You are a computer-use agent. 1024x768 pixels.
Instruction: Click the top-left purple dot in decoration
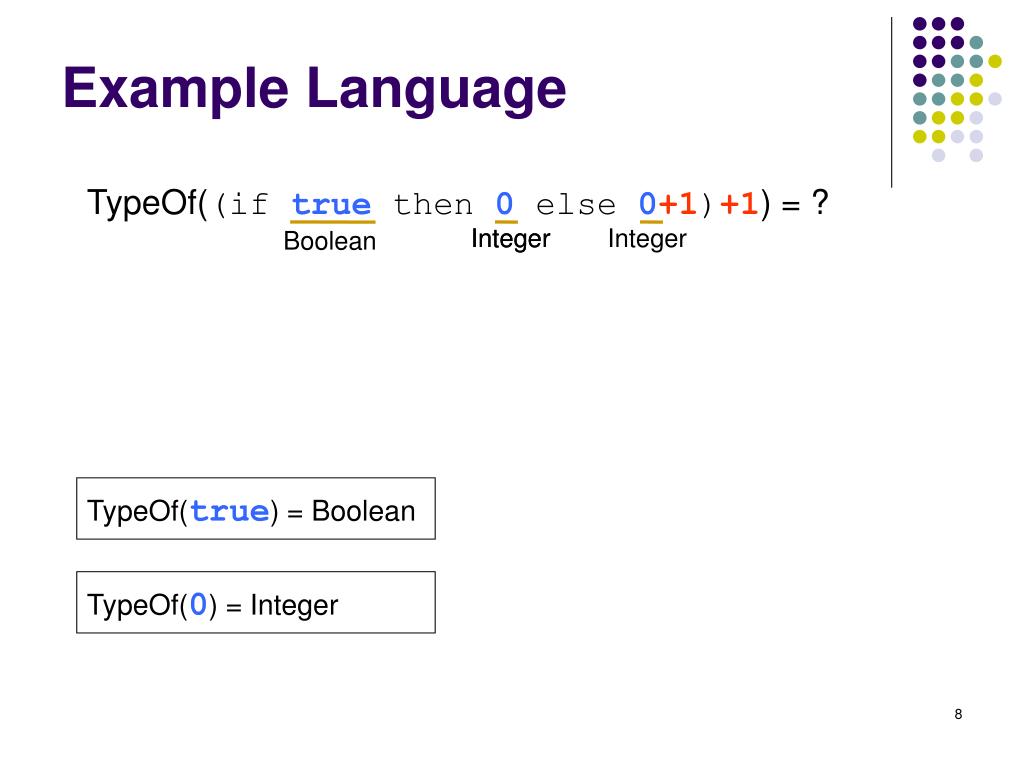pos(920,24)
